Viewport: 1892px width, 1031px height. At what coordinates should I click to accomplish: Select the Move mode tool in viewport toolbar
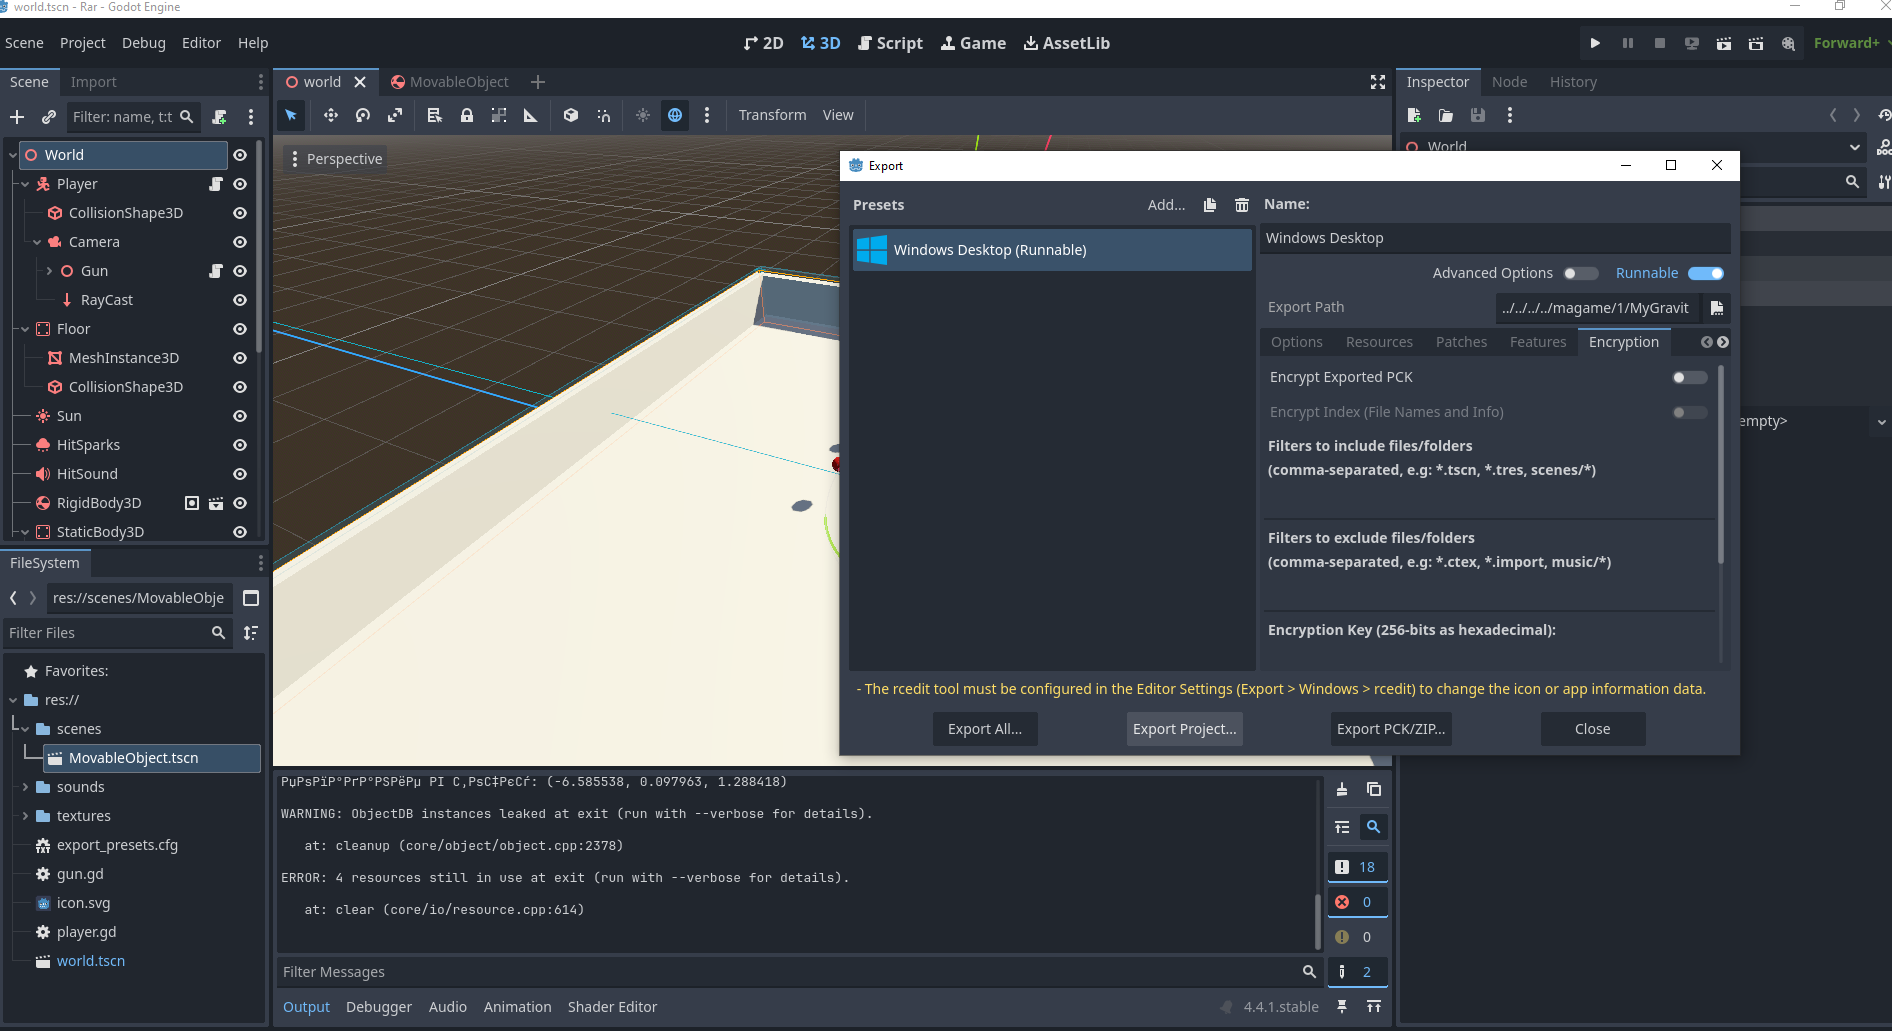[330, 115]
